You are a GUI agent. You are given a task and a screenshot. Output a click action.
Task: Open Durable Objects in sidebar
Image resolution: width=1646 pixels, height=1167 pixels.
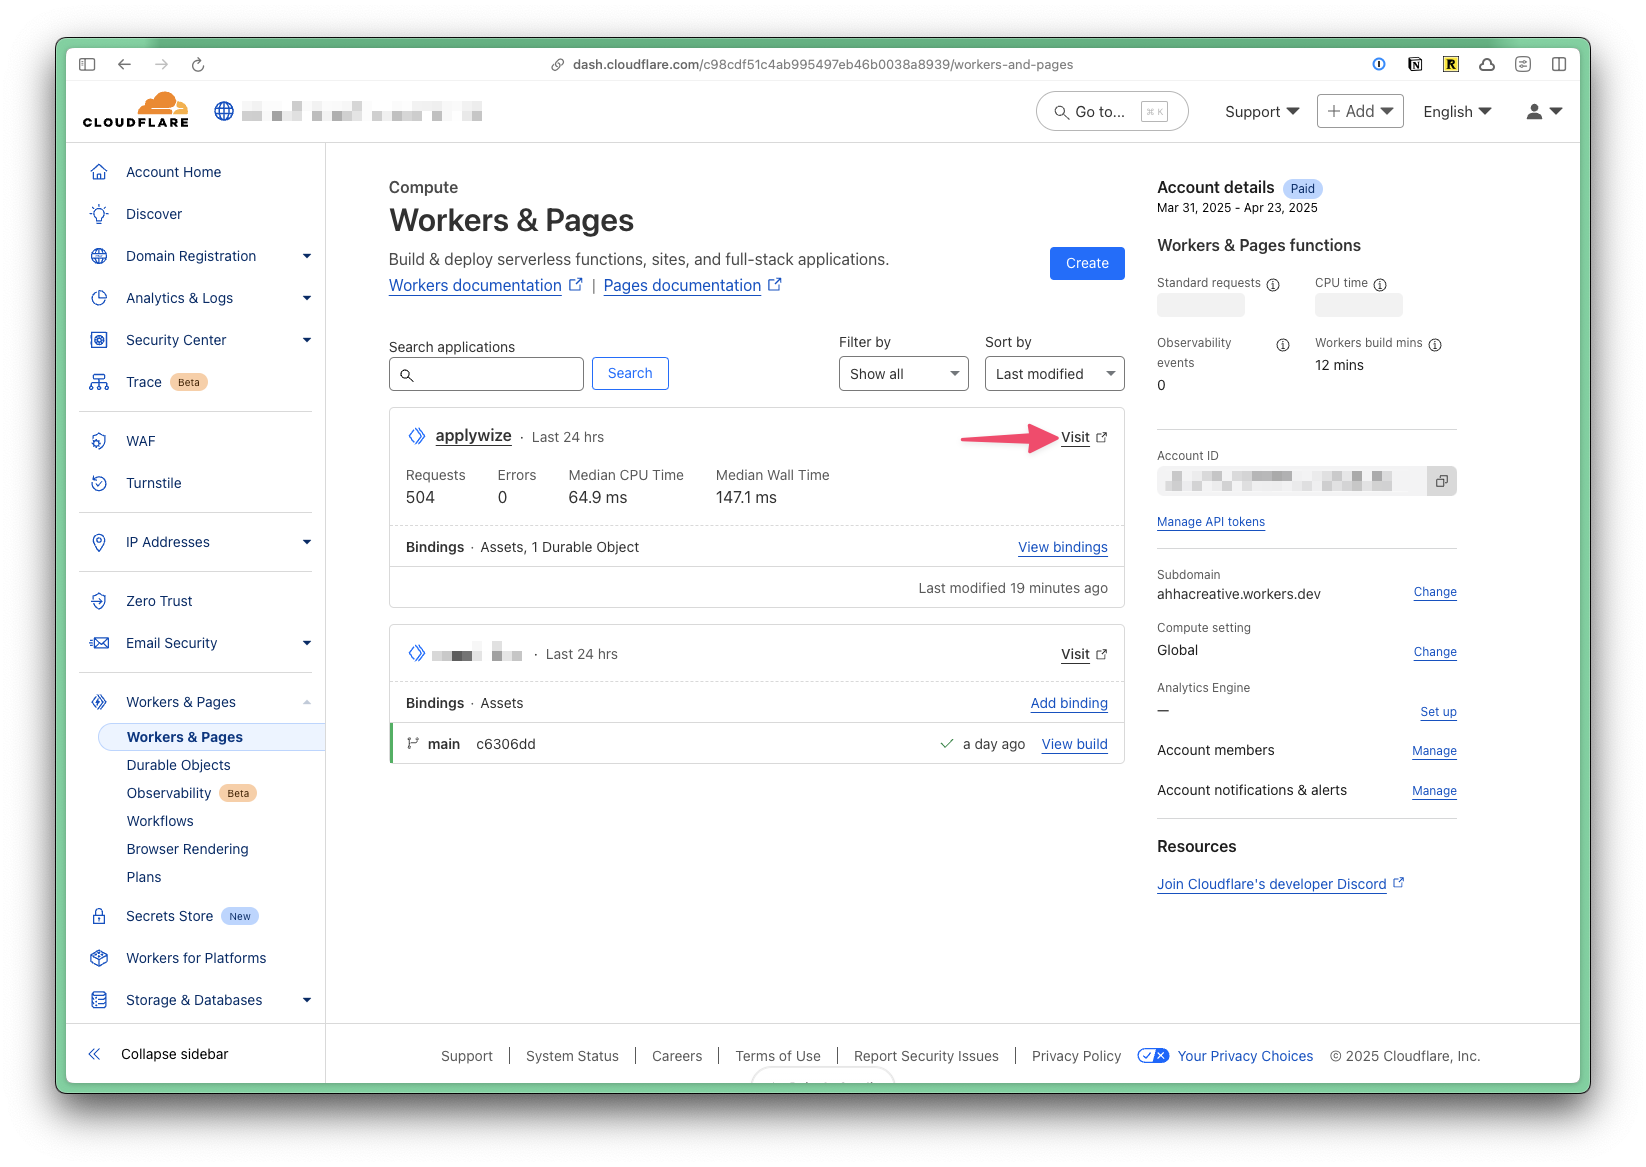pyautogui.click(x=178, y=765)
